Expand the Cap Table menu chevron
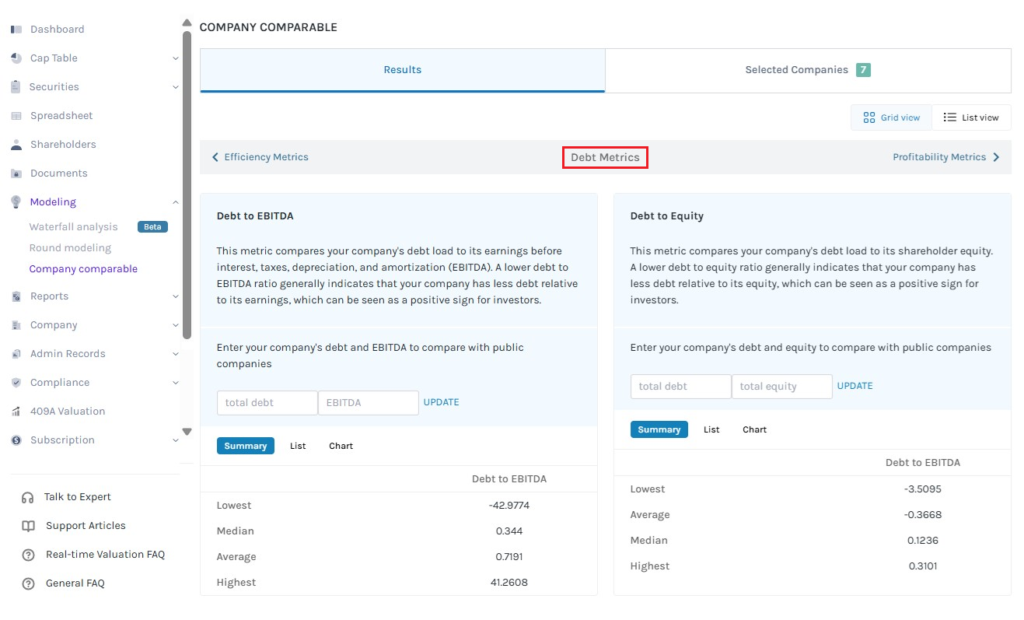The image size is (1024, 620). coord(175,58)
